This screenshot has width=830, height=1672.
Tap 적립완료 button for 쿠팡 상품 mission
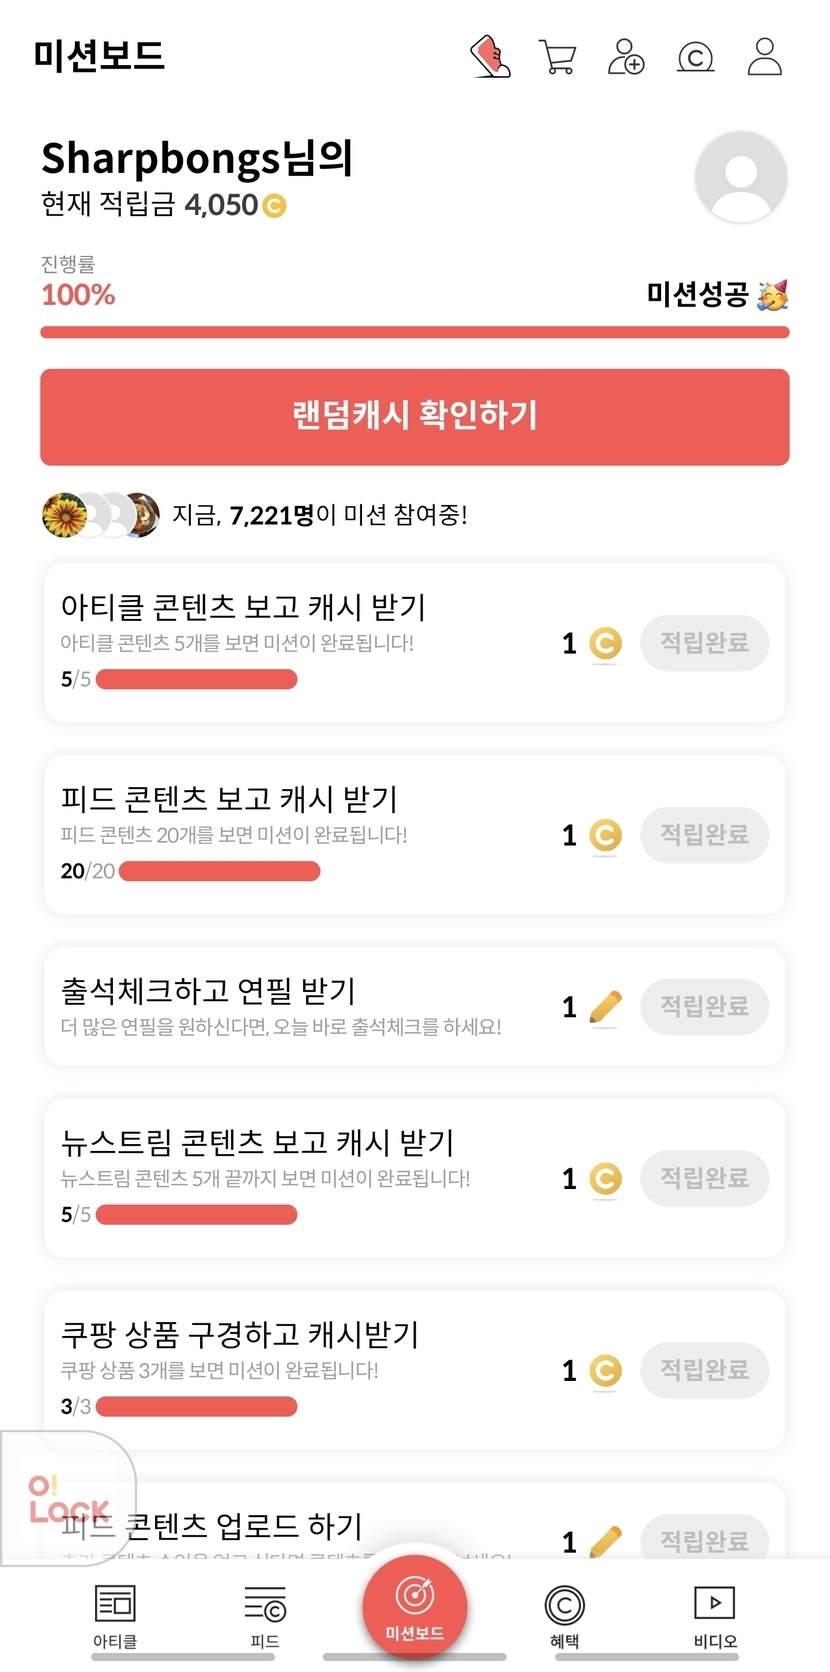coord(704,1370)
